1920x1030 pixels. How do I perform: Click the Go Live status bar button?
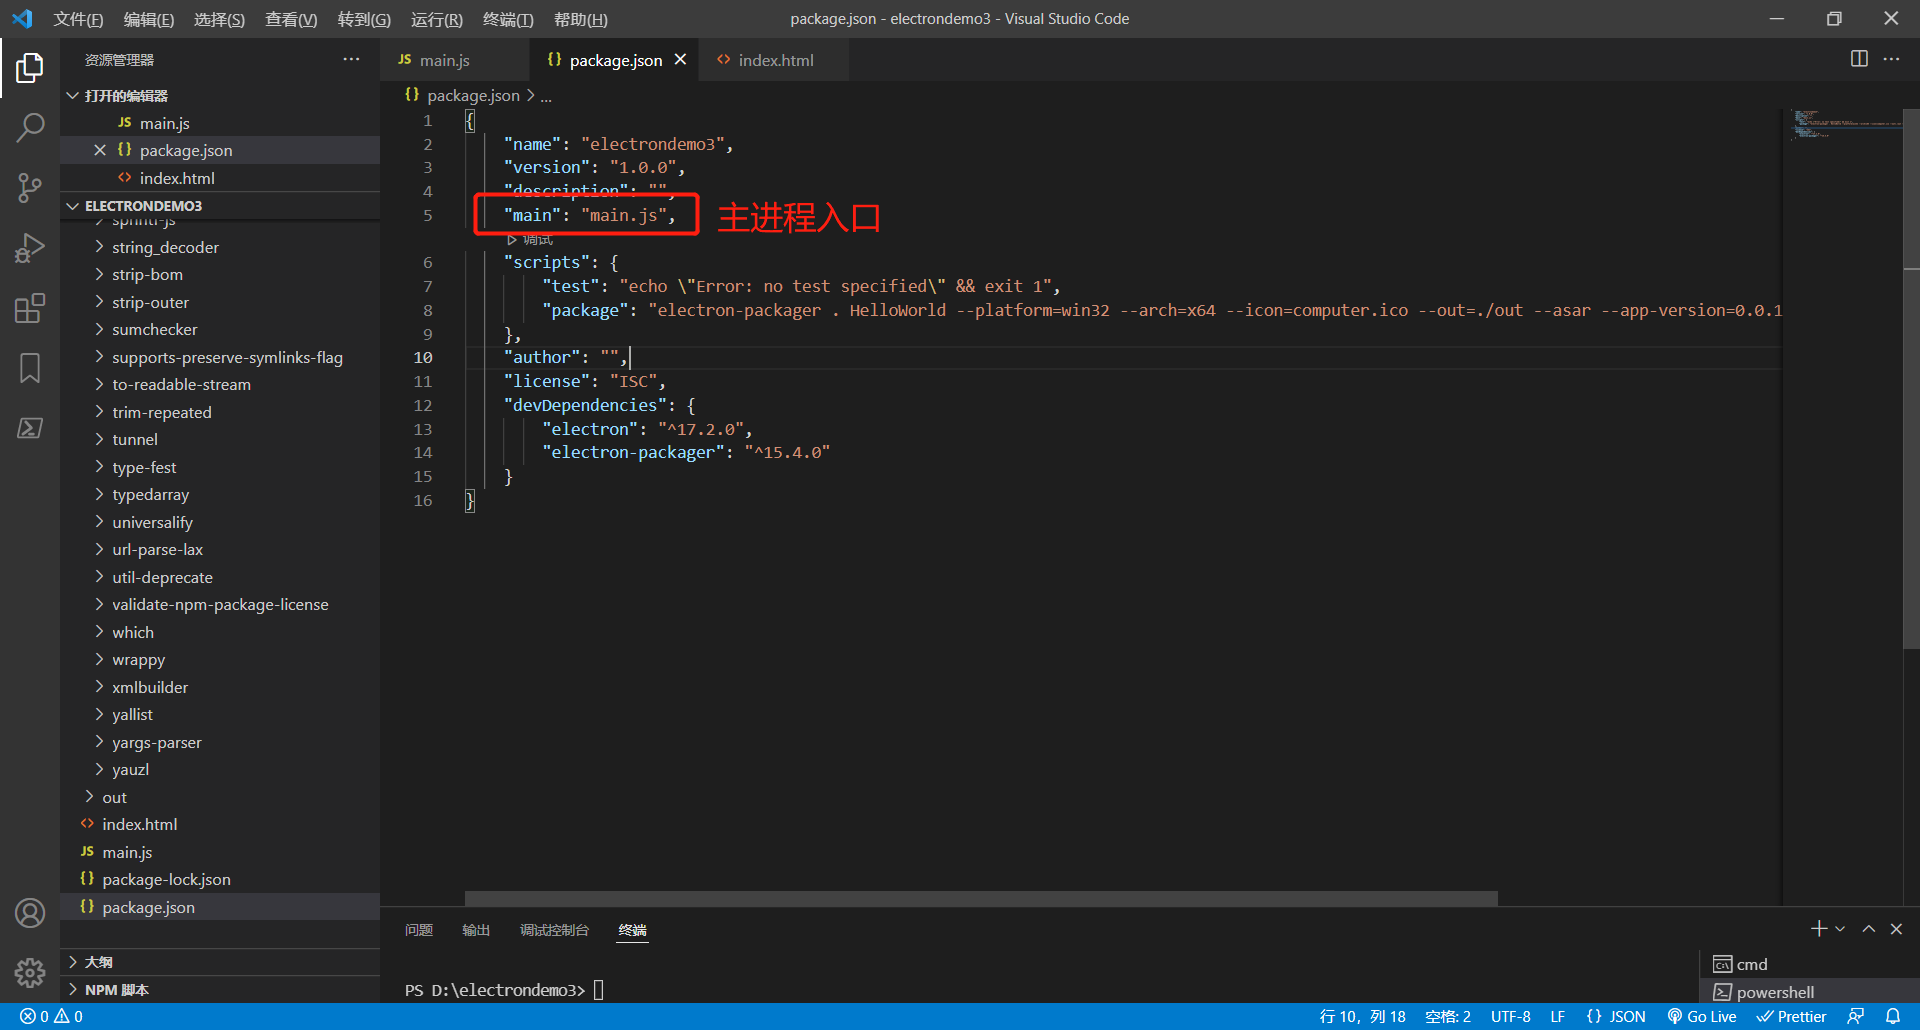pos(1702,1017)
